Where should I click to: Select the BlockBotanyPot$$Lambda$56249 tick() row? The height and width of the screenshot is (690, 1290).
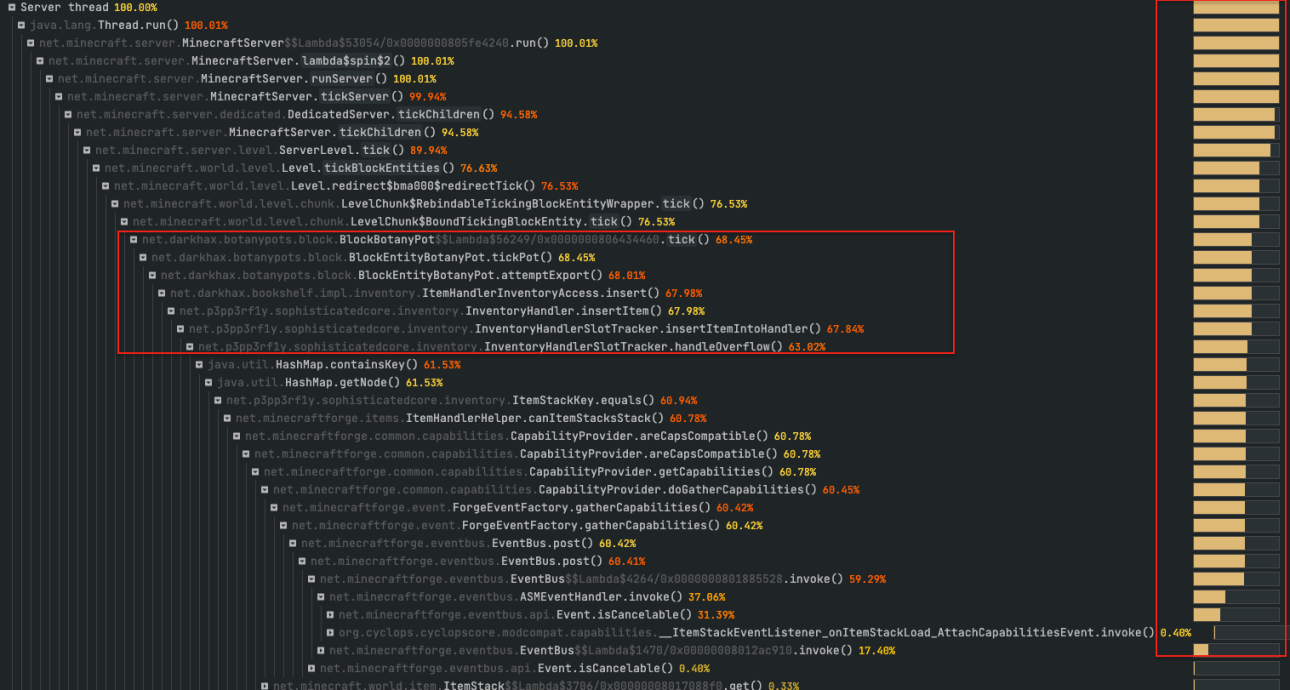coord(447,240)
